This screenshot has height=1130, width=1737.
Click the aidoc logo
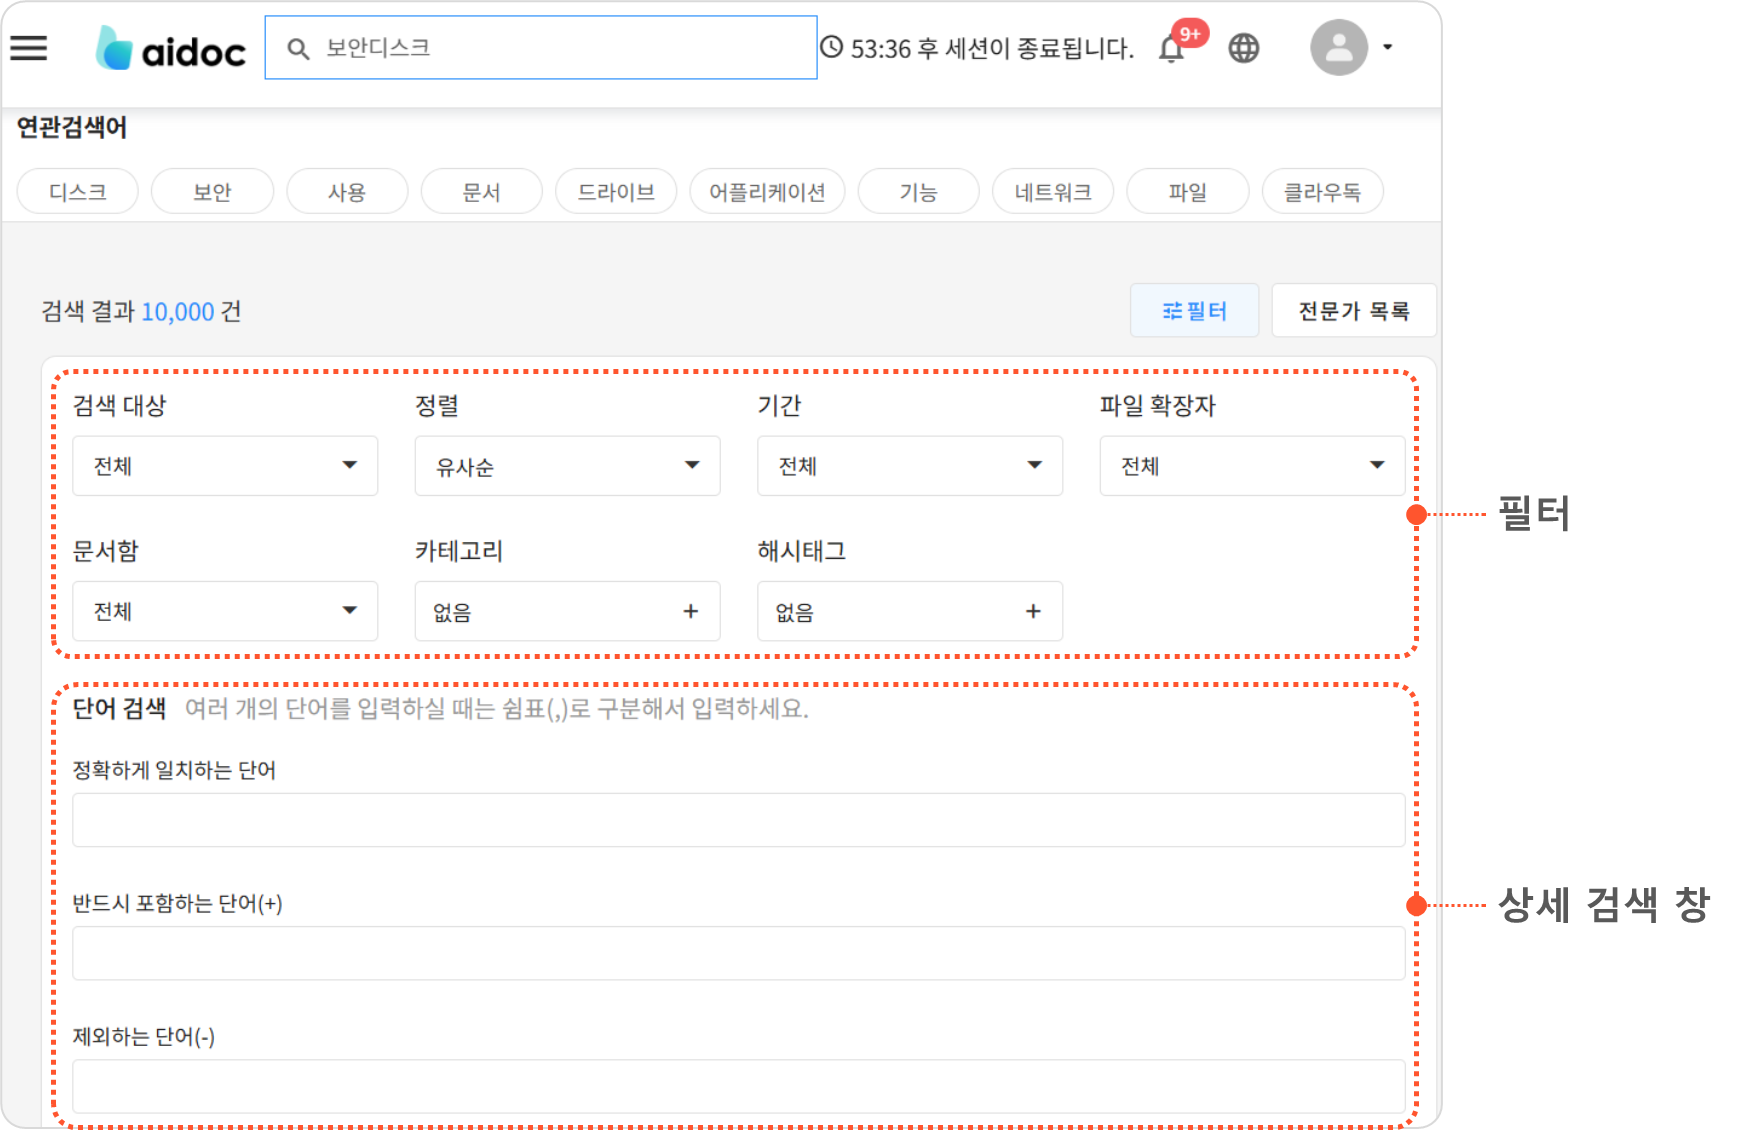tap(171, 49)
